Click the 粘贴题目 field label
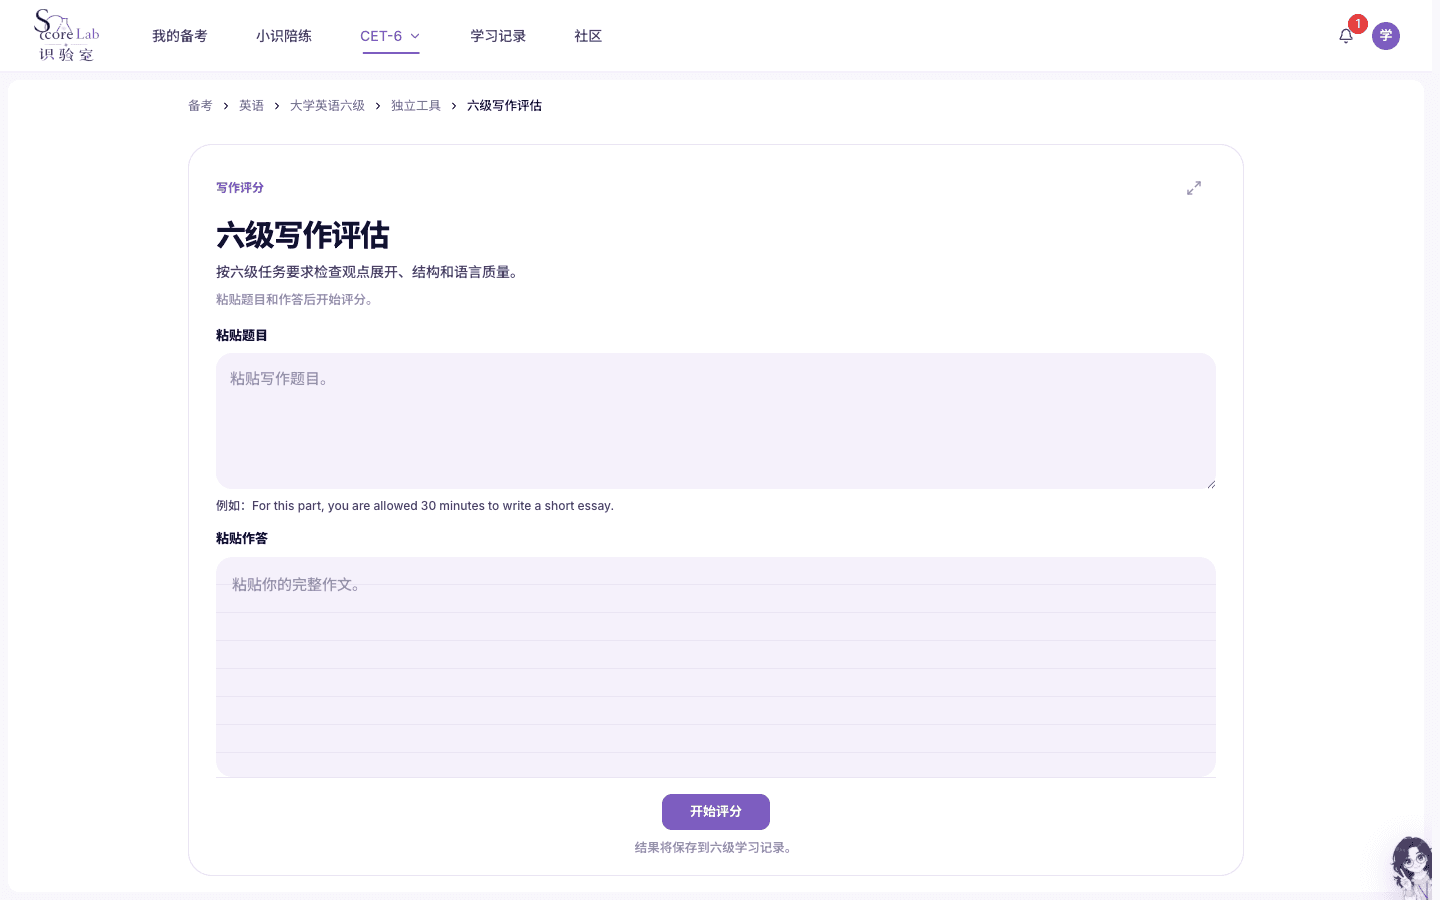 (x=242, y=336)
